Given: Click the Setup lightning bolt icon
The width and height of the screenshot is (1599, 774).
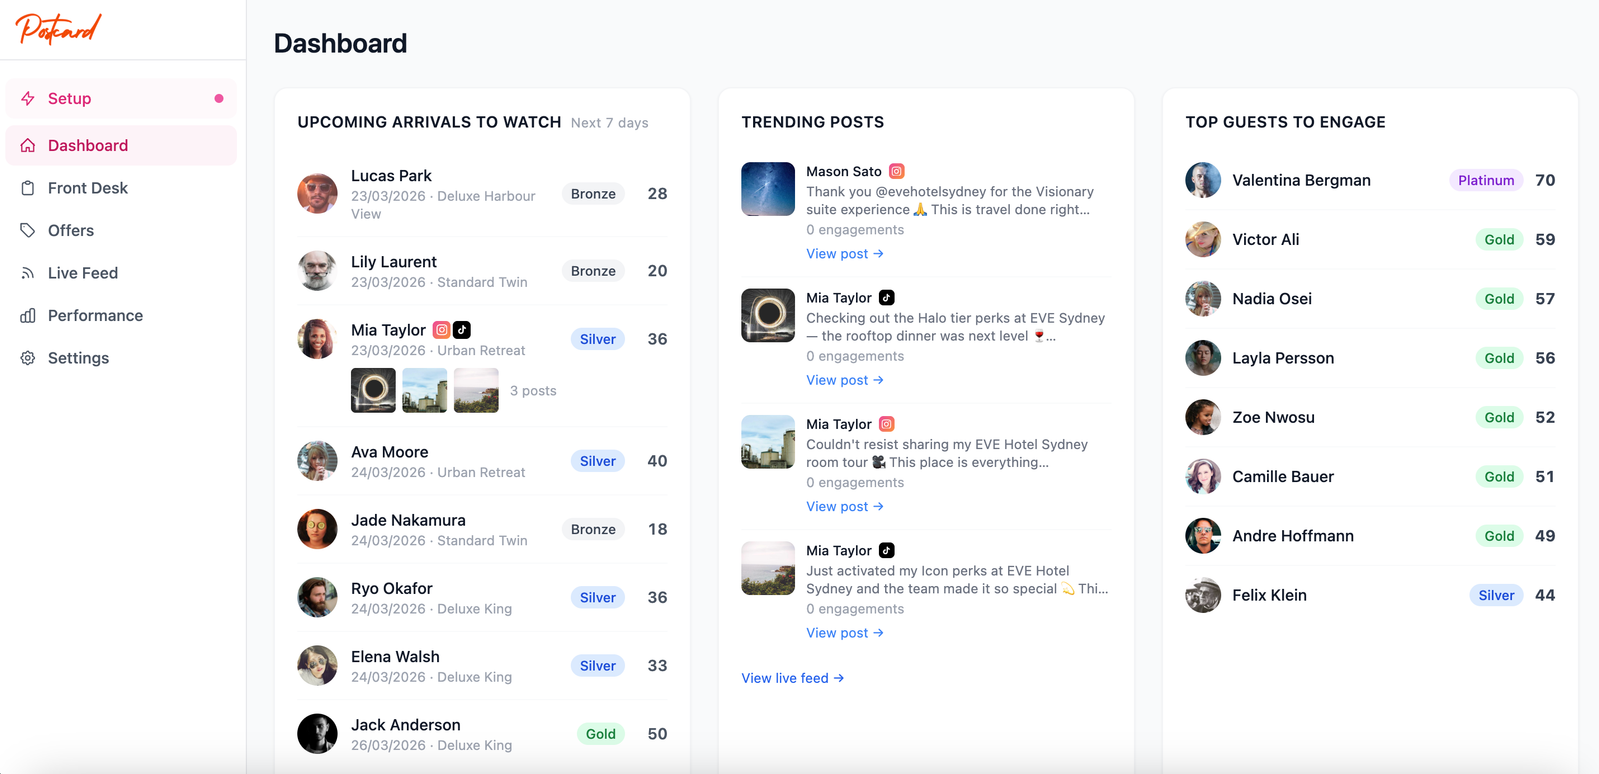Looking at the screenshot, I should [x=28, y=98].
